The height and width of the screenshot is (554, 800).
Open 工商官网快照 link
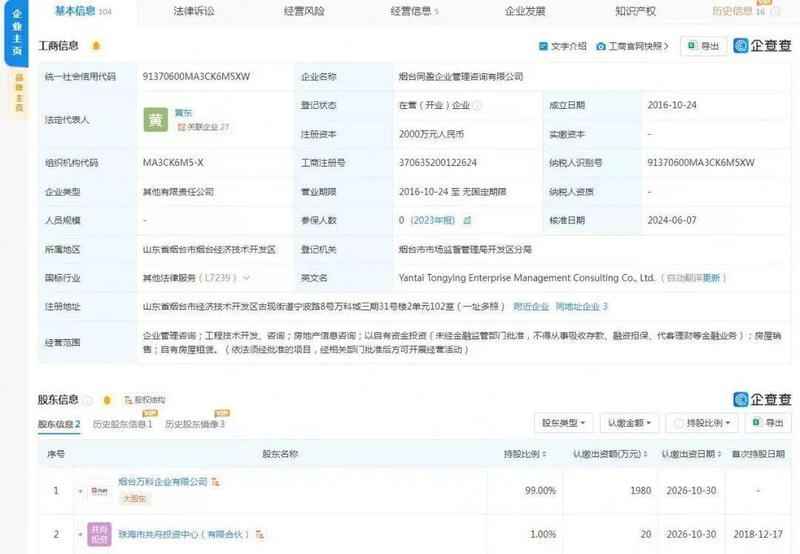(x=632, y=46)
